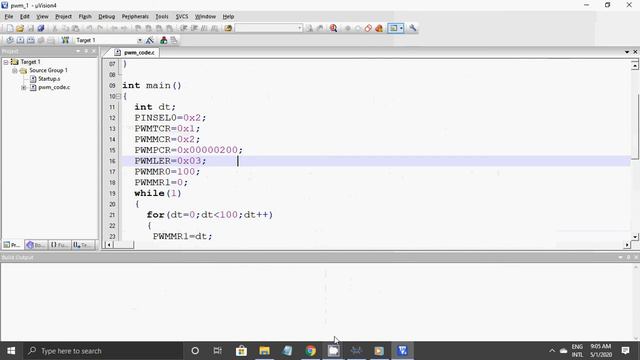This screenshot has height=360, width=640.
Task: Collapse the Target 1 tree node
Action: pos(6,62)
